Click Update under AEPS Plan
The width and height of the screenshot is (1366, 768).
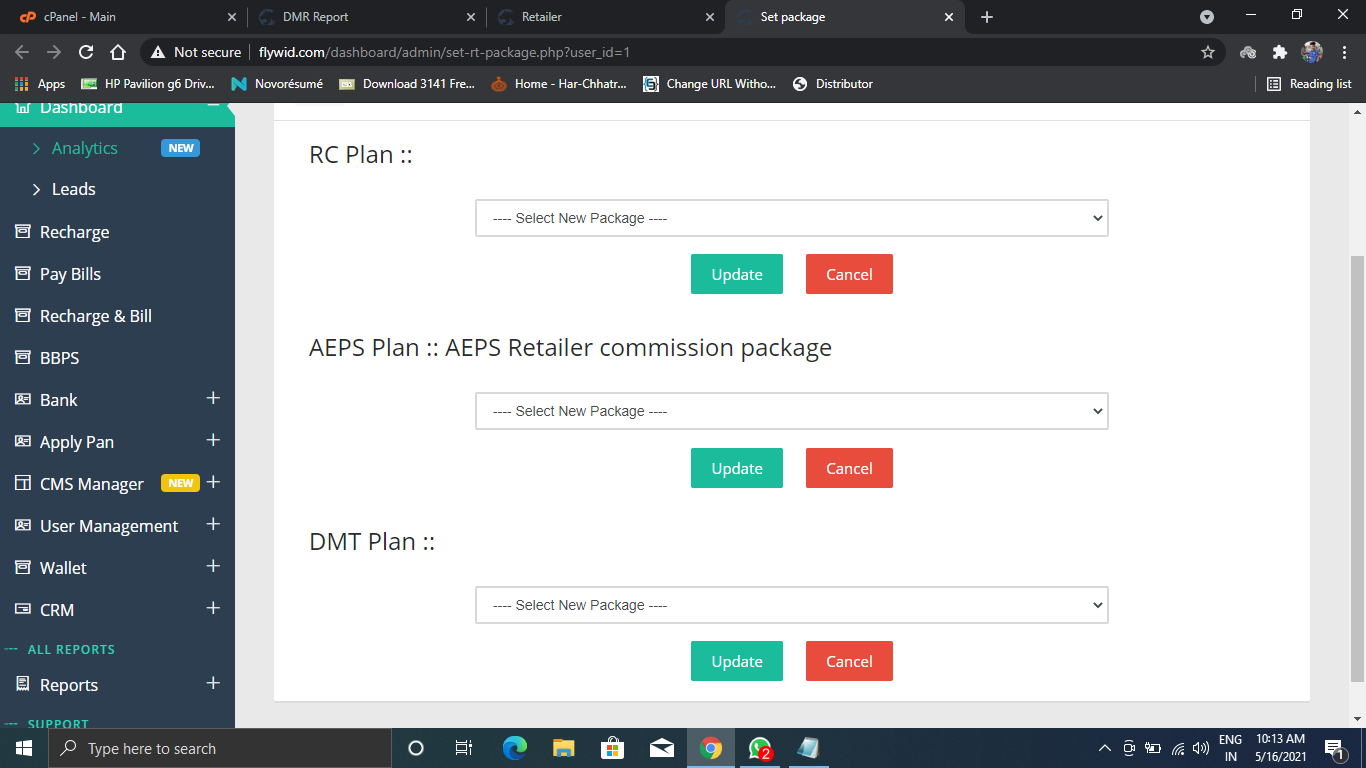point(736,468)
